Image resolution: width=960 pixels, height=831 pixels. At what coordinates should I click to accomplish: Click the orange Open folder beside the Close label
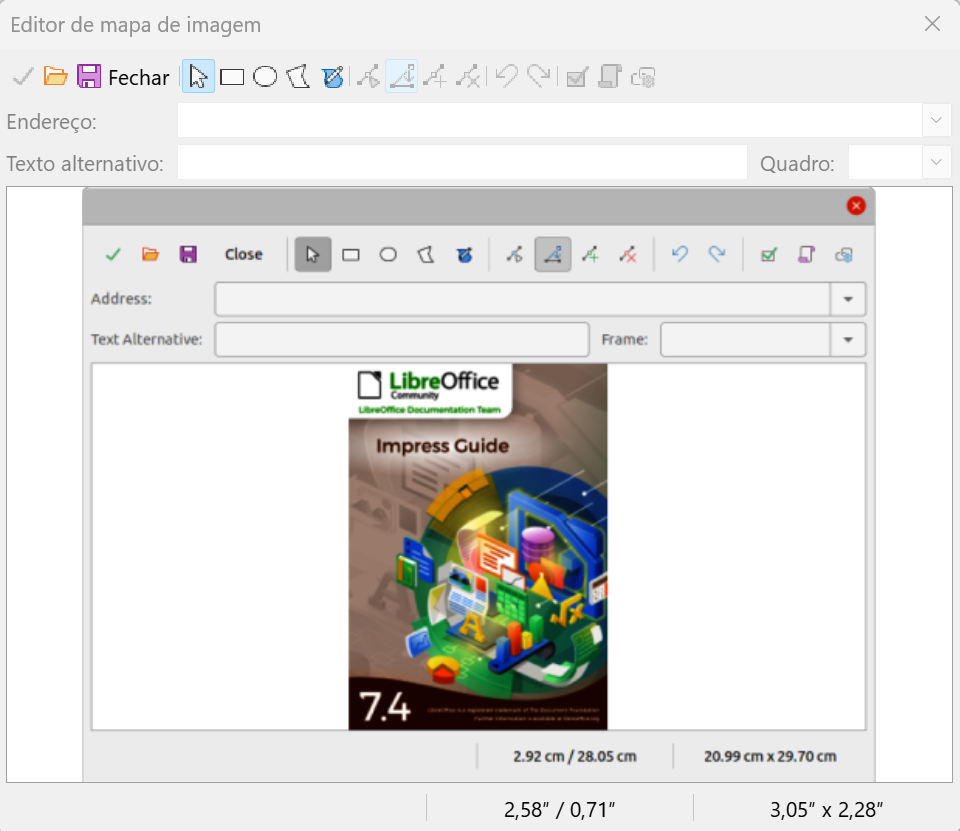(151, 254)
